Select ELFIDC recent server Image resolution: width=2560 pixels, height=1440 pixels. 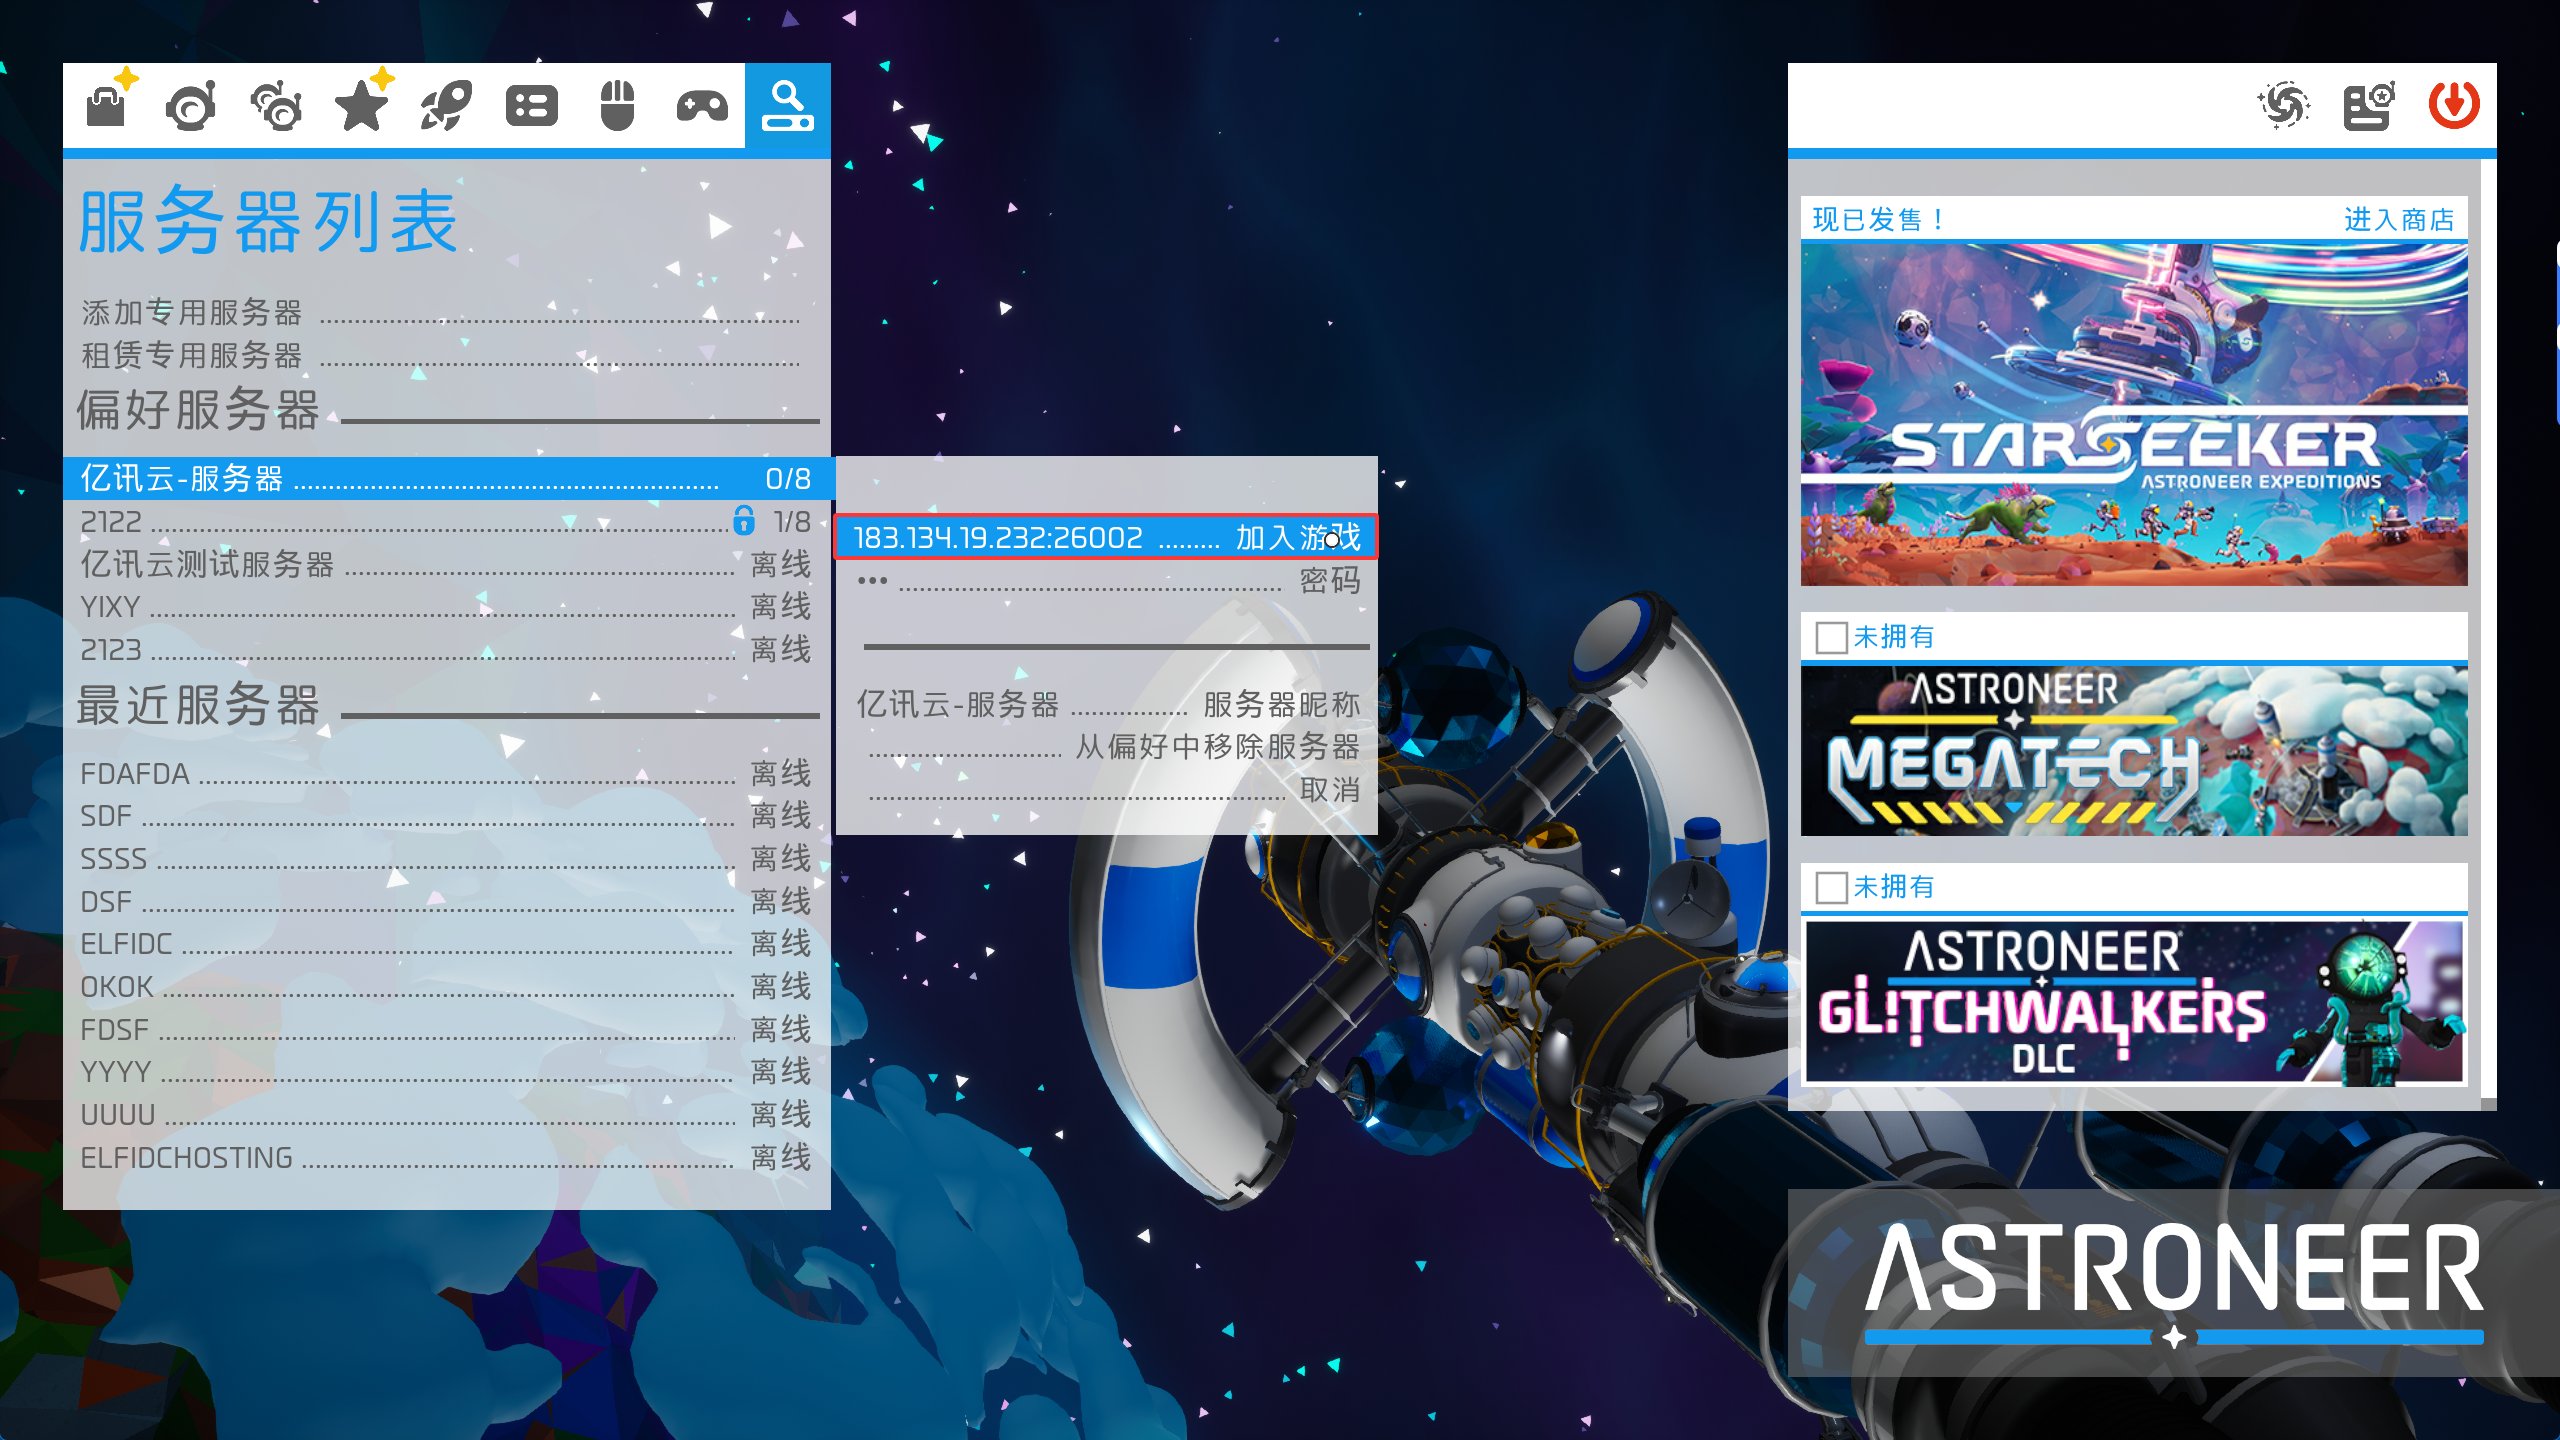[447, 943]
